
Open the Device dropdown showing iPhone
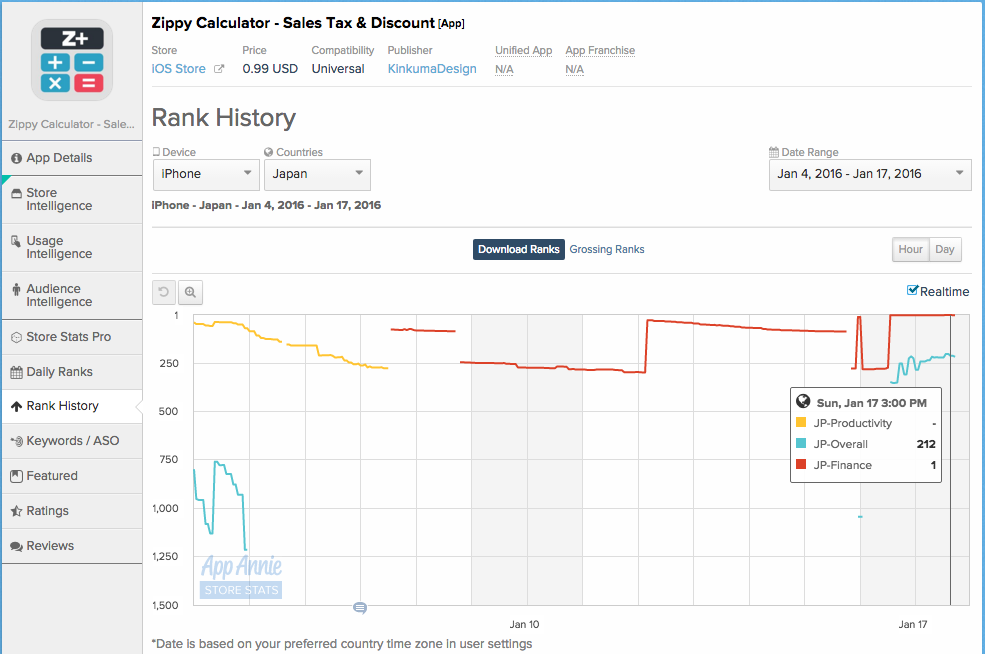(206, 175)
